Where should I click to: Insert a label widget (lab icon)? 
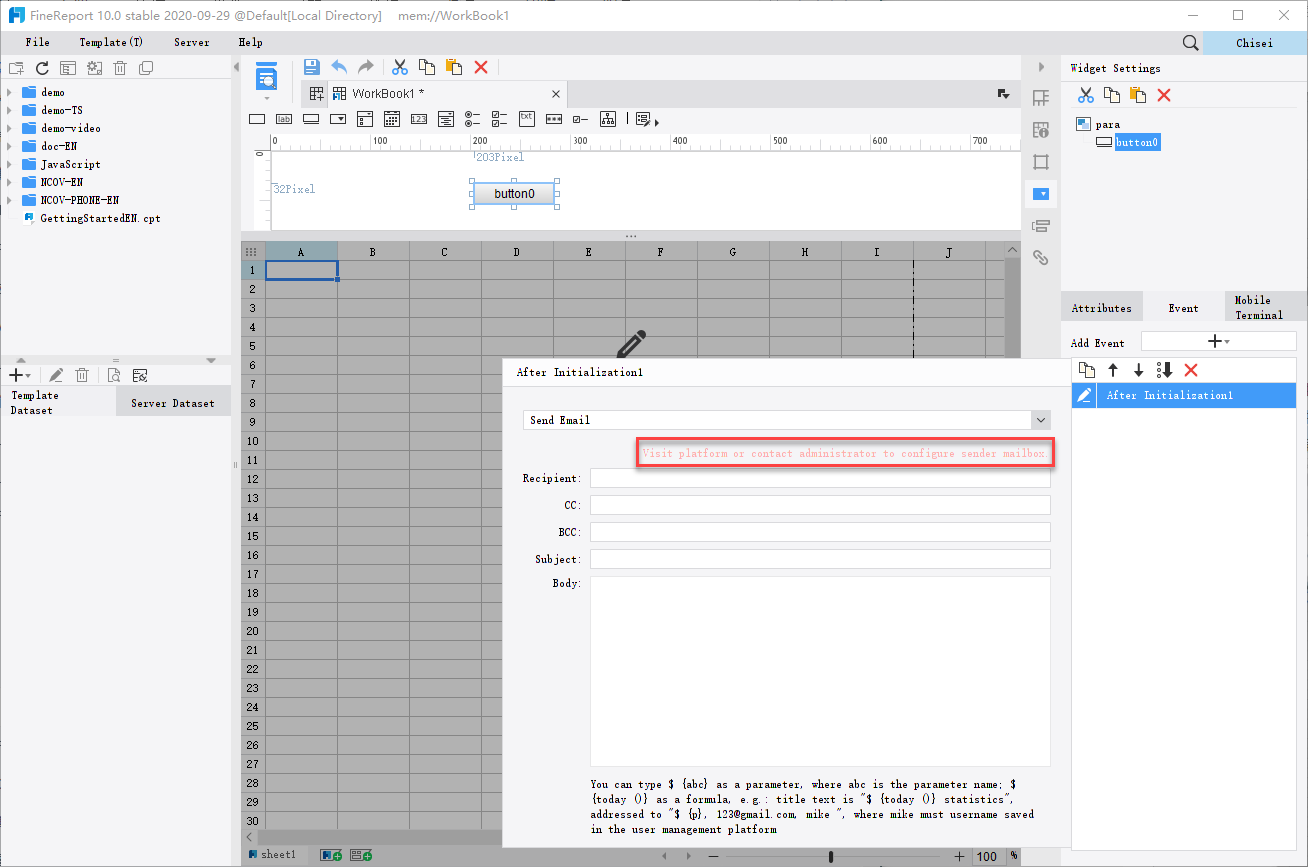(284, 119)
